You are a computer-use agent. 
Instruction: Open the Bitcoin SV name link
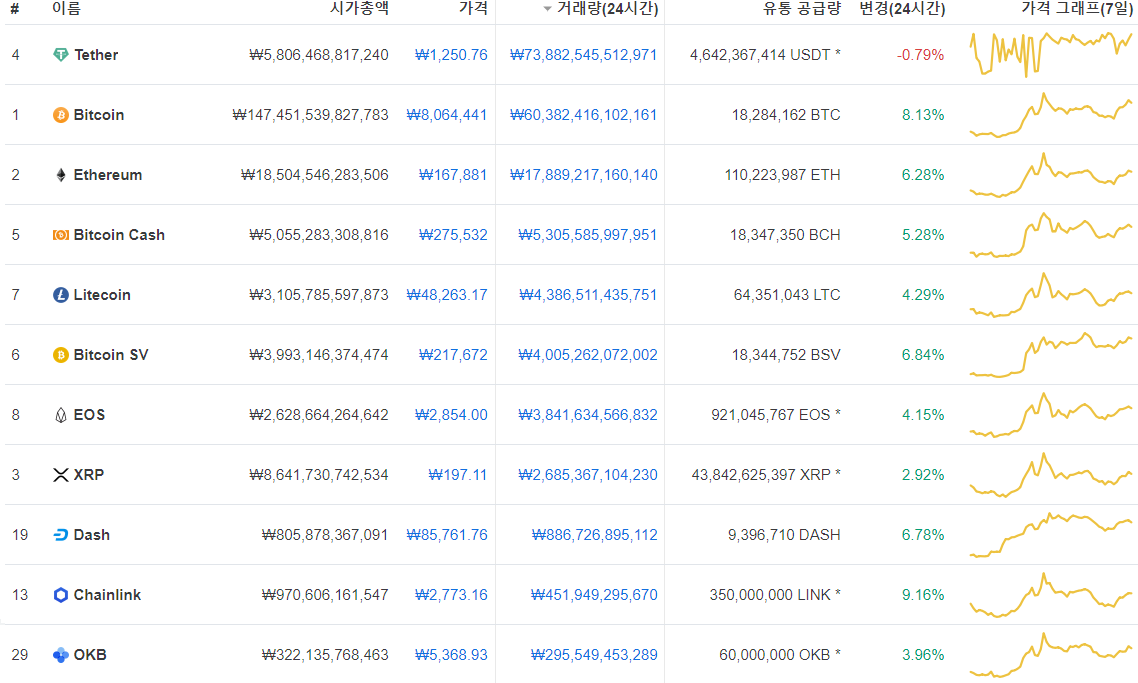point(111,355)
